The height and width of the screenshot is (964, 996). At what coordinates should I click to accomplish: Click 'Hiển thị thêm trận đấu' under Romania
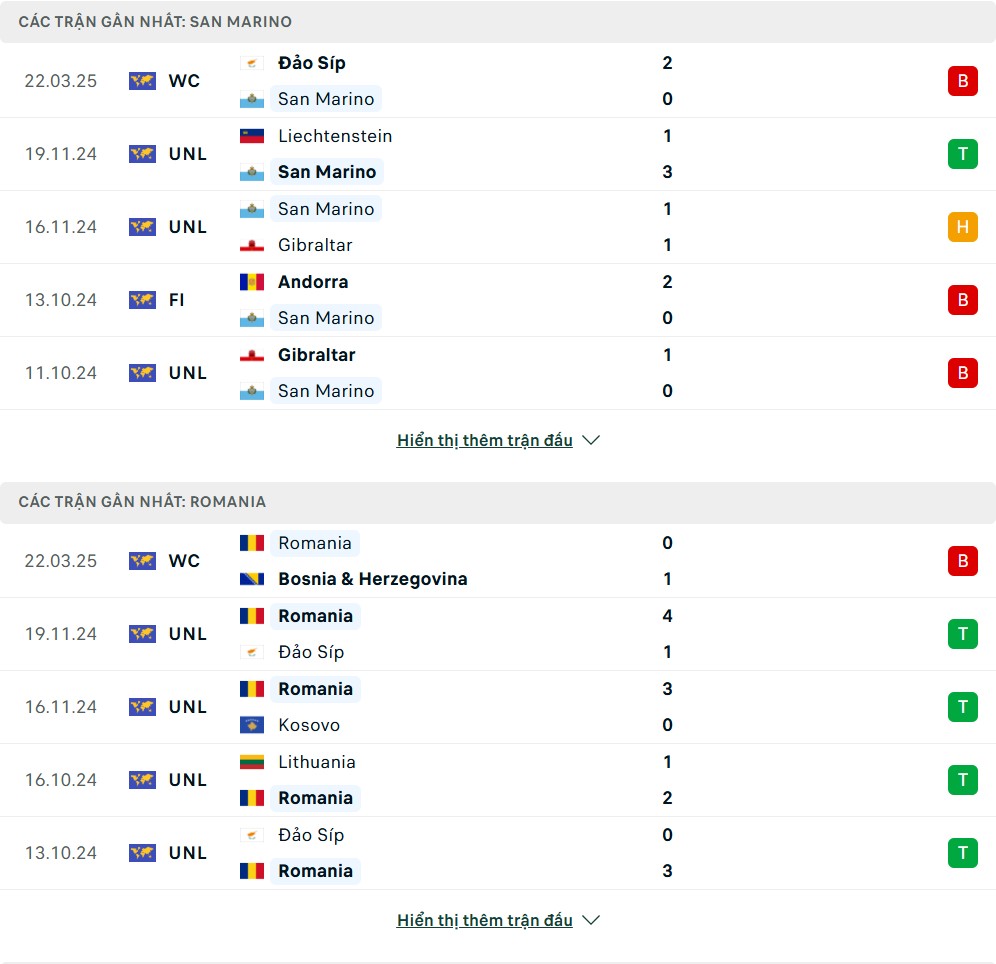[x=485, y=920]
